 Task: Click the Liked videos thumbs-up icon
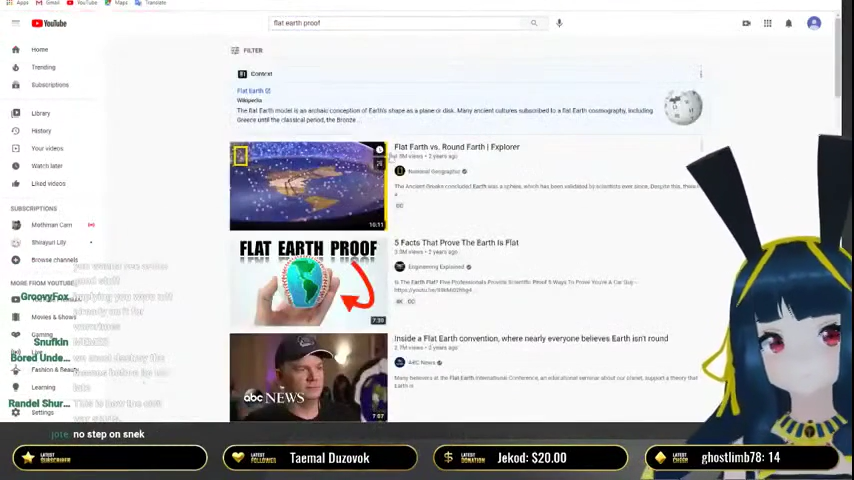[x=16, y=184]
